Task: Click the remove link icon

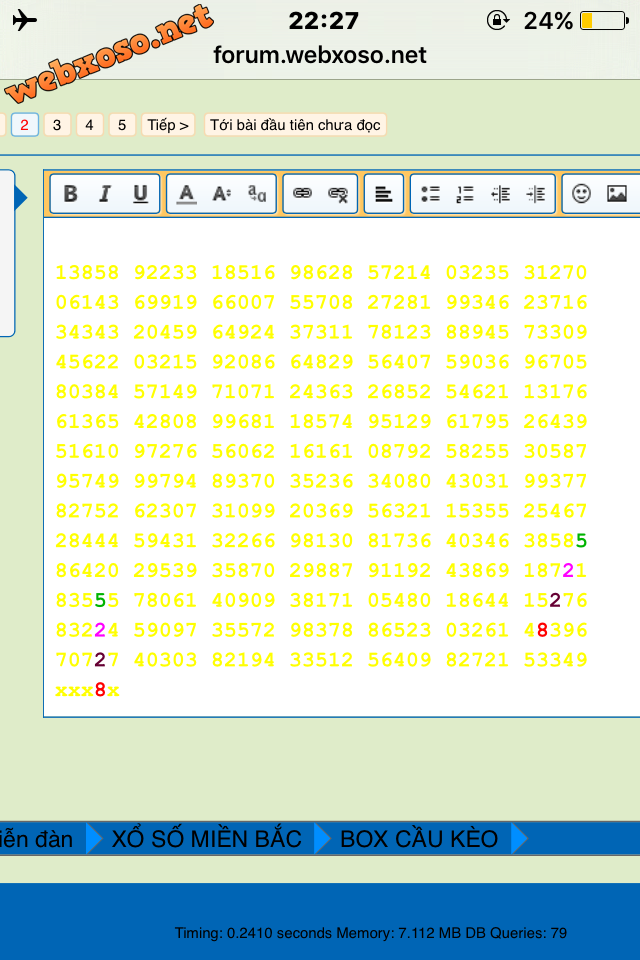Action: 338,194
